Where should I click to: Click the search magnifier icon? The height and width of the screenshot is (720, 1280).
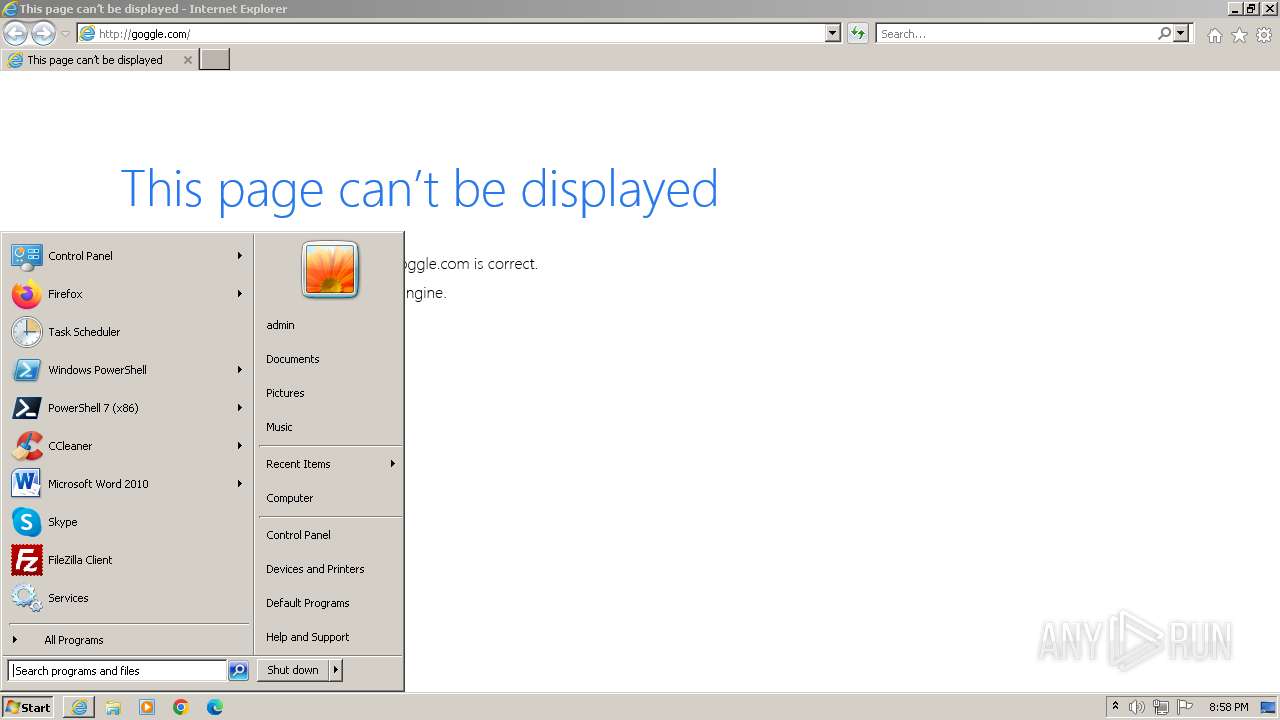pyautogui.click(x=1164, y=34)
